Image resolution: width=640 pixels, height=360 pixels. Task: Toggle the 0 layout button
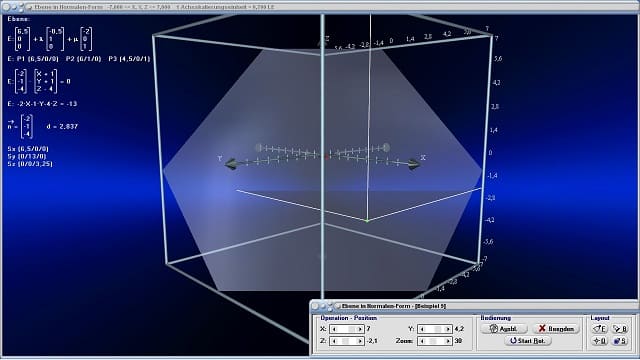tap(600, 341)
